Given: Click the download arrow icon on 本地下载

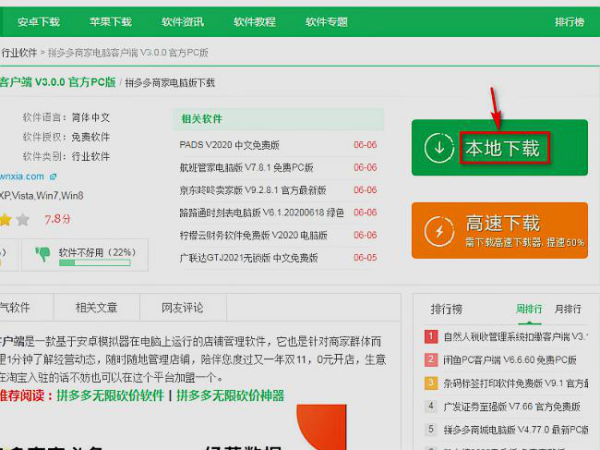Looking at the screenshot, I should [x=439, y=148].
